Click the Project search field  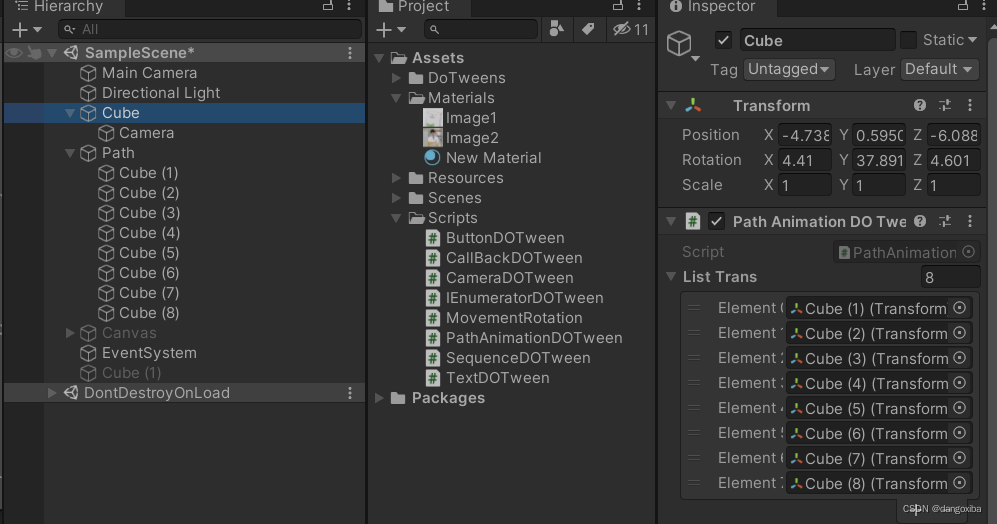click(x=481, y=29)
